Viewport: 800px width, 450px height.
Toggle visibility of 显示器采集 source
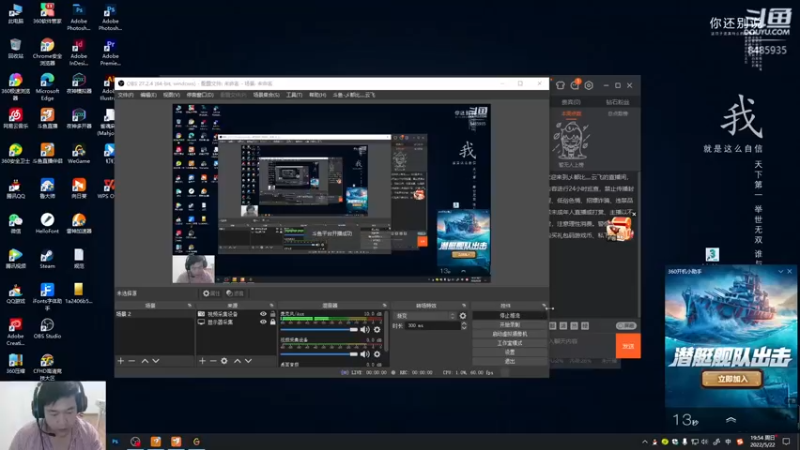263,322
